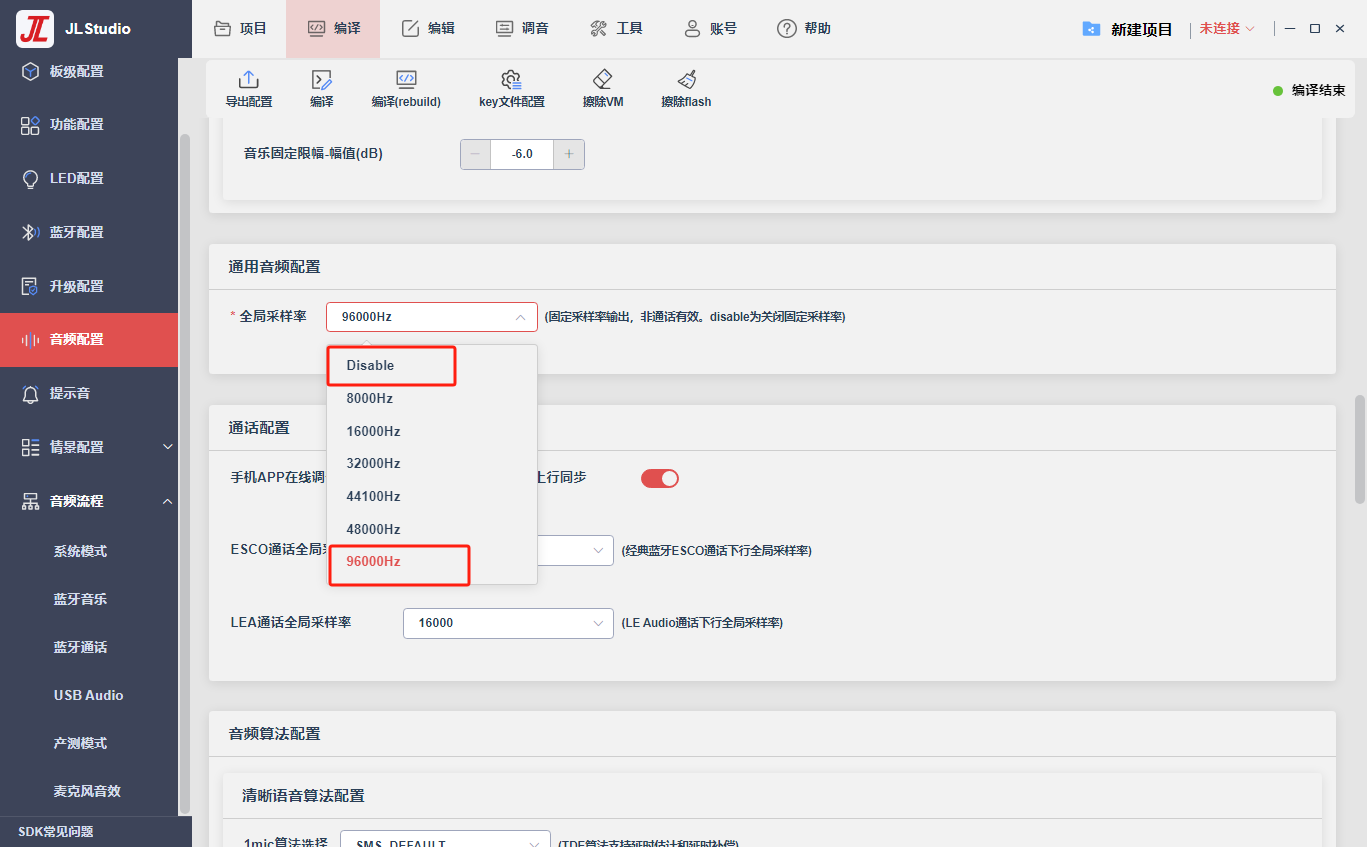1367x847 pixels.
Task: Open USB Audio under 音频流程
Action: 89,696
